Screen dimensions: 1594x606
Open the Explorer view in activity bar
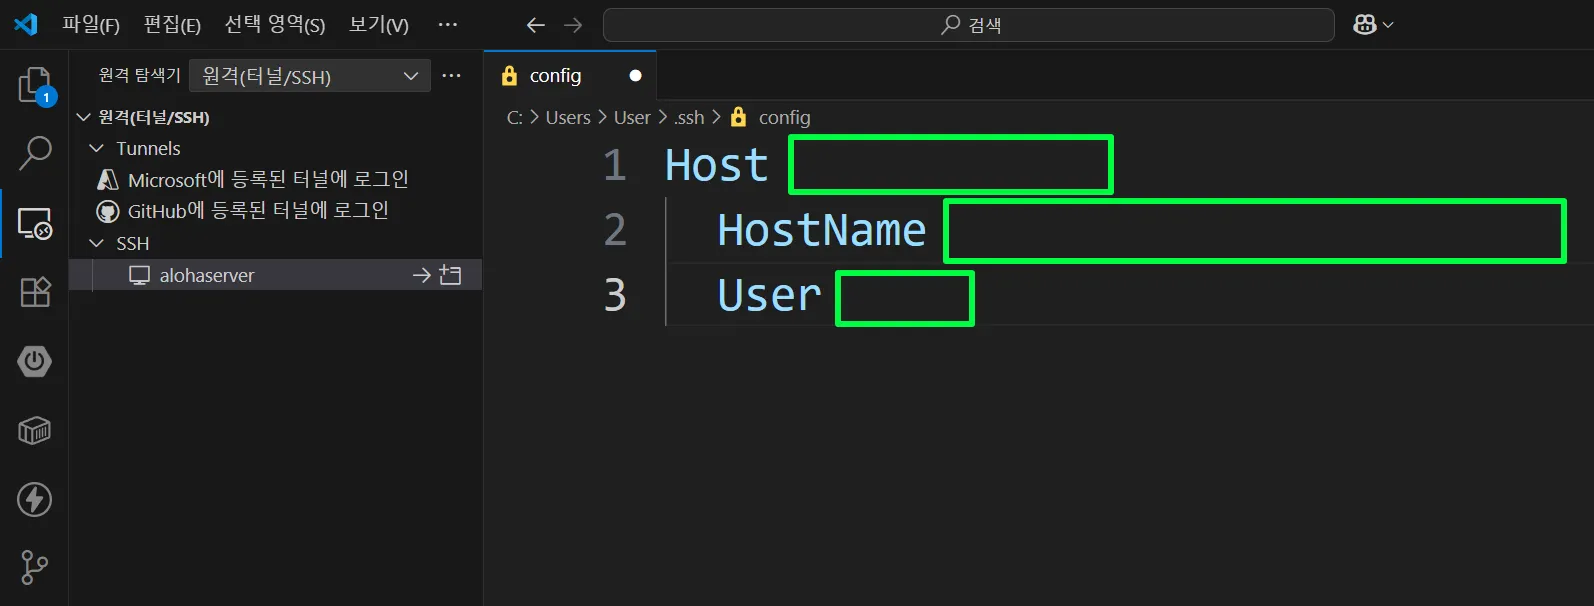pos(35,86)
